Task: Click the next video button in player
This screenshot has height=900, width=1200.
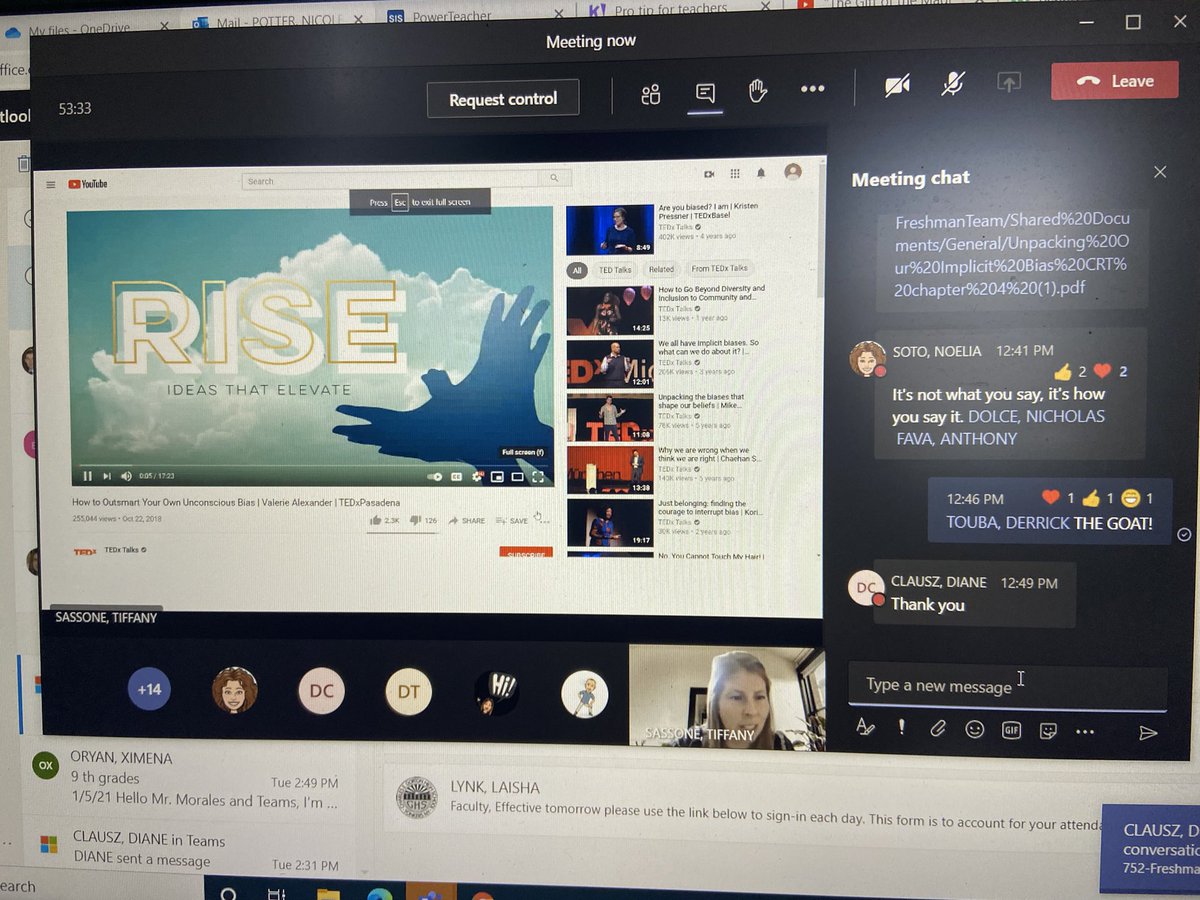Action: [107, 475]
